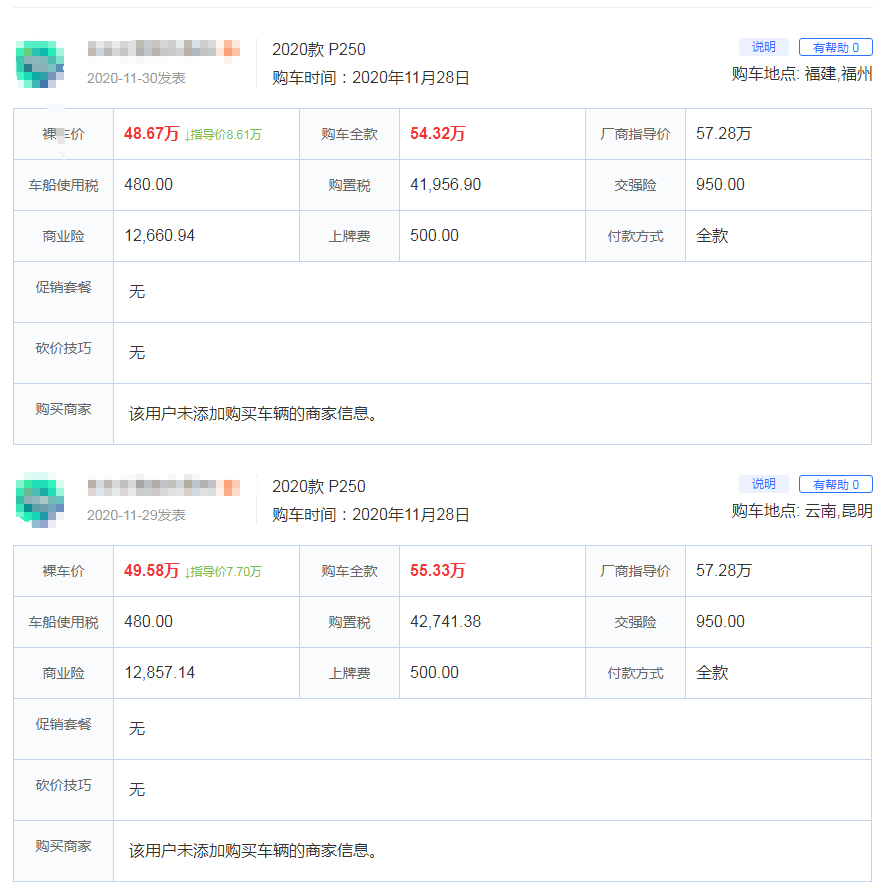
Task: Click the 2020-11-29发表 date
Action: (x=136, y=515)
